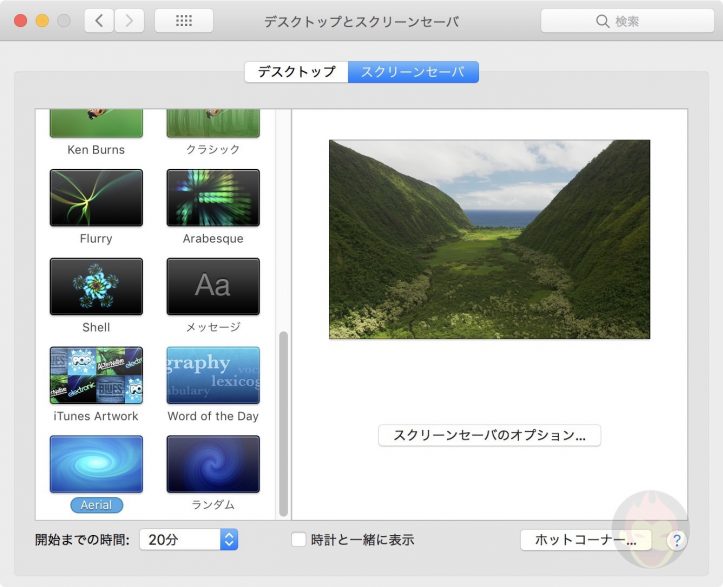This screenshot has width=723, height=587.
Task: Show all preferences grid button
Action: (x=184, y=21)
